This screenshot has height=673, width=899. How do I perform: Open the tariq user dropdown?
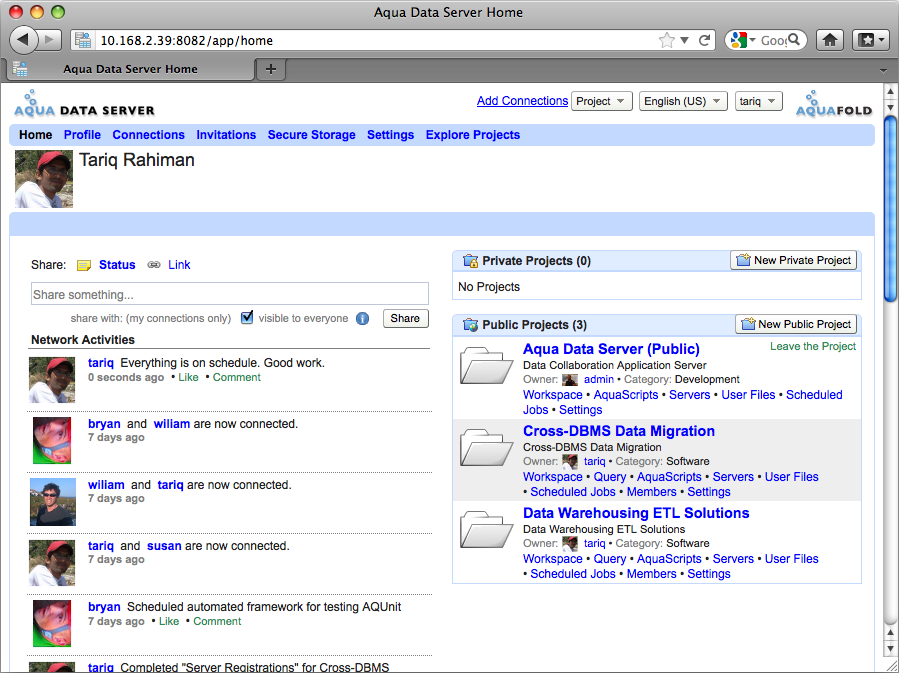point(759,101)
